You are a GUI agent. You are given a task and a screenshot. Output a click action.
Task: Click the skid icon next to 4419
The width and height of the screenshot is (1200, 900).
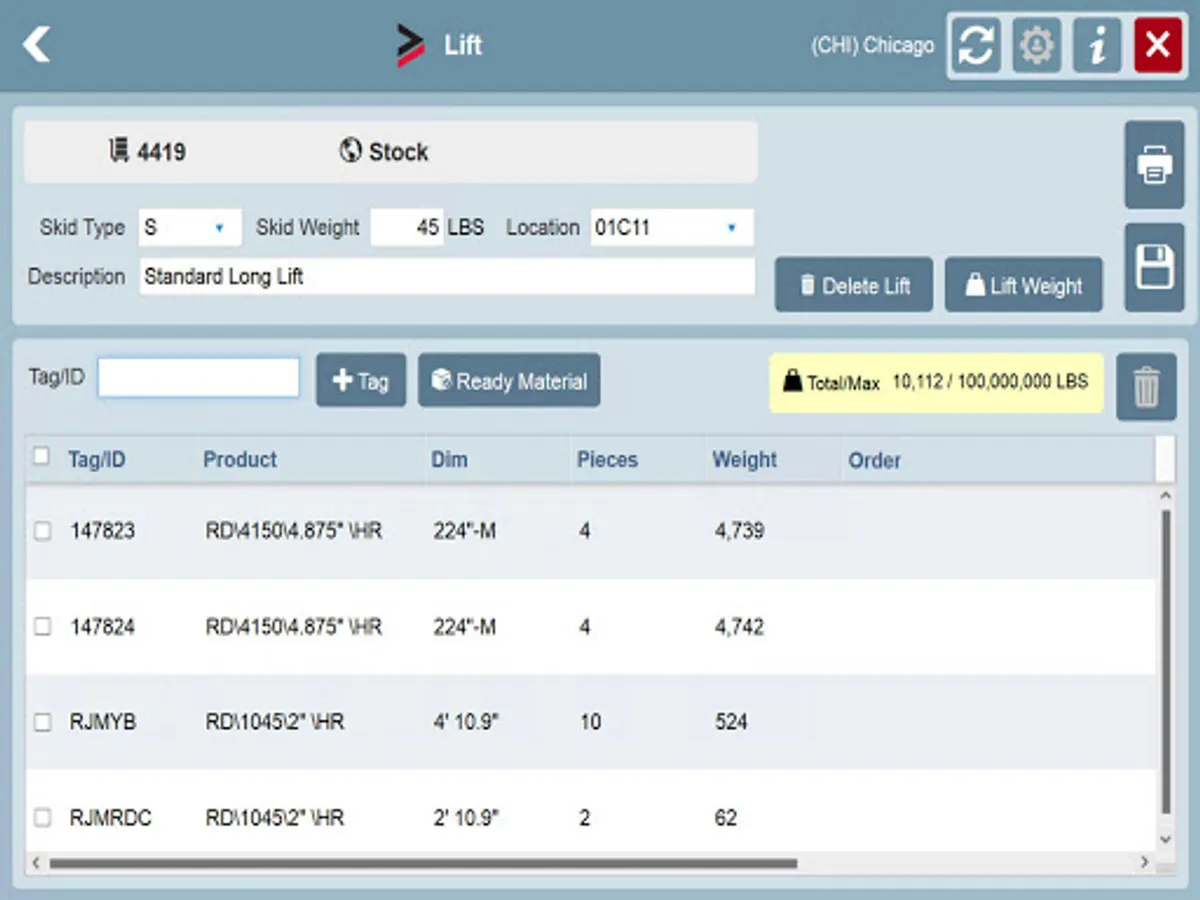pyautogui.click(x=119, y=152)
